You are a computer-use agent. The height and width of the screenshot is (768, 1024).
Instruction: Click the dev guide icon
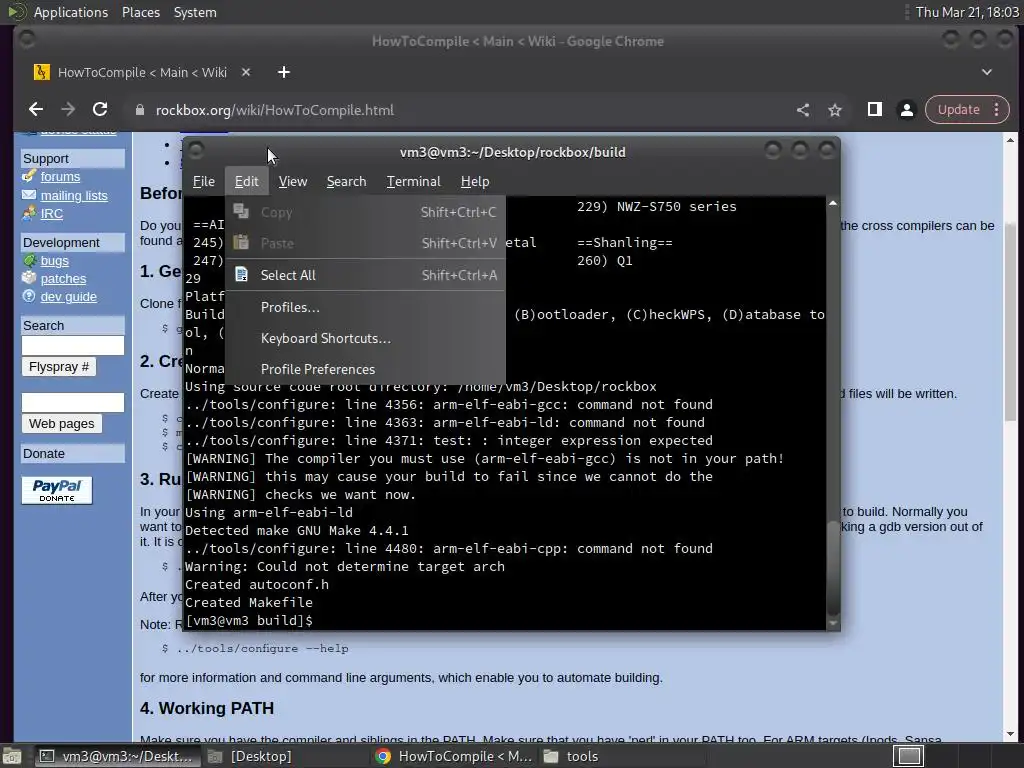(29, 296)
